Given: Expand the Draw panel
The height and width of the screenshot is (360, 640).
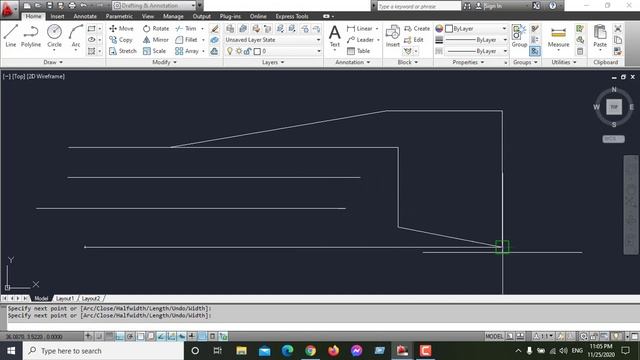Looking at the screenshot, I should pos(53,62).
